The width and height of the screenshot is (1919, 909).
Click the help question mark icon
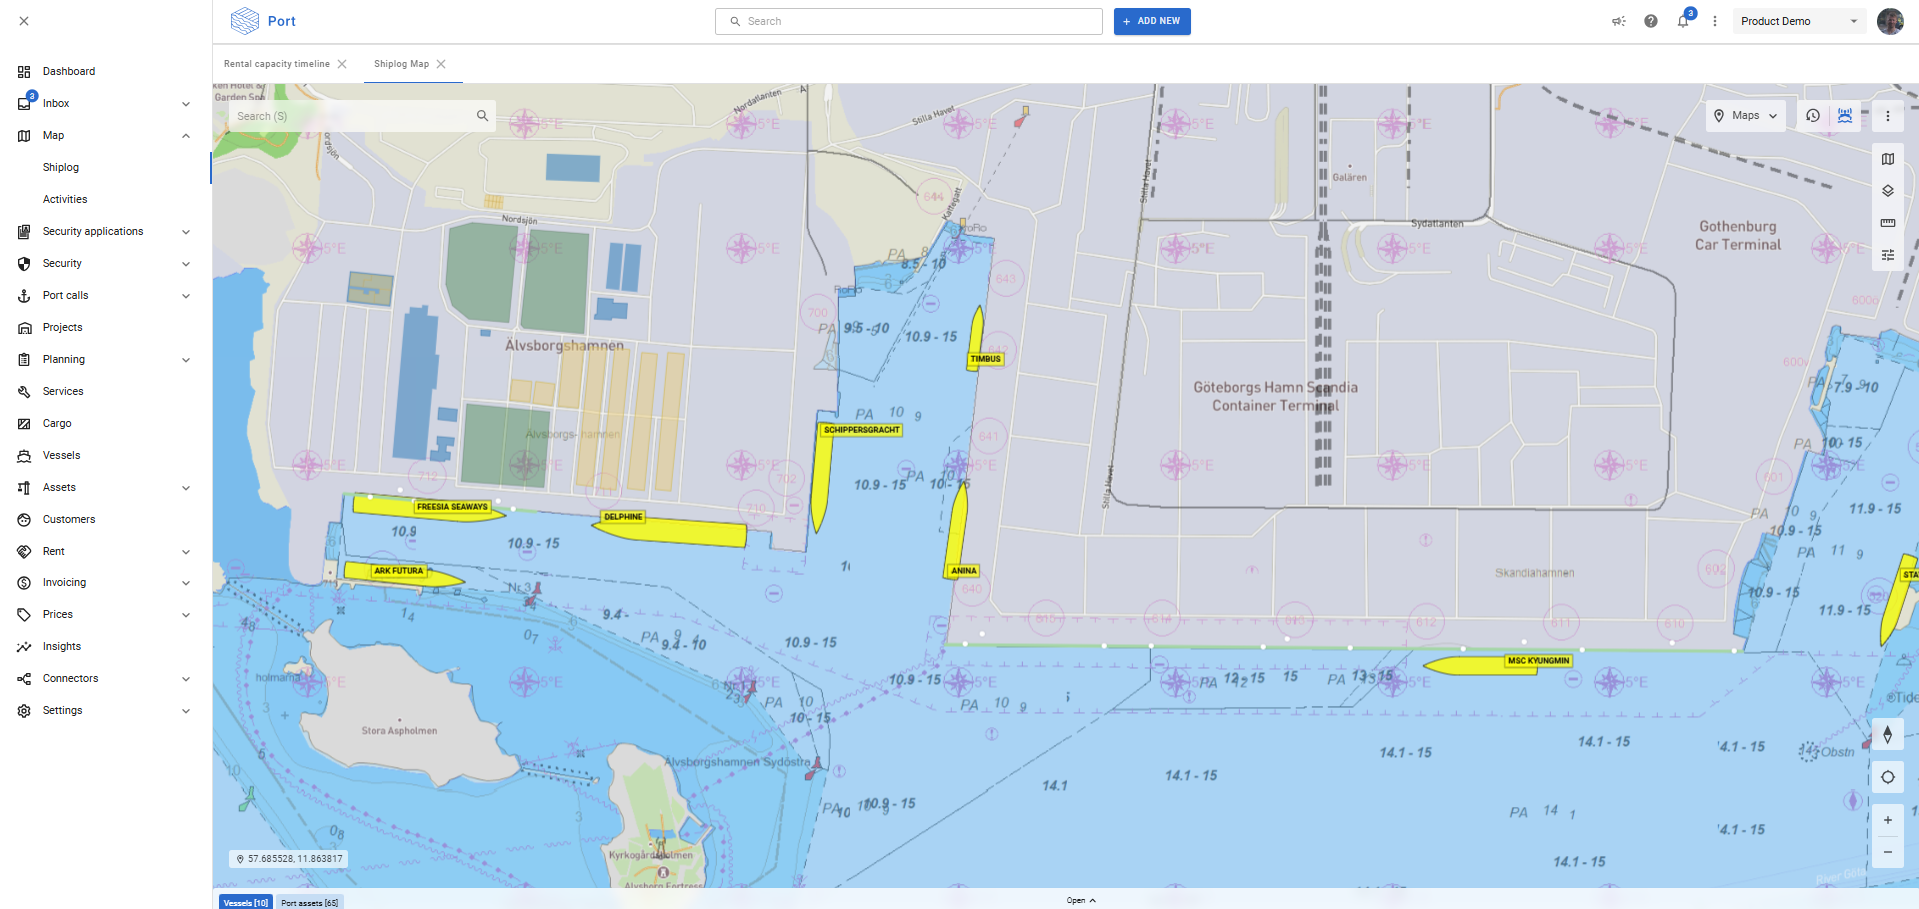1650,21
